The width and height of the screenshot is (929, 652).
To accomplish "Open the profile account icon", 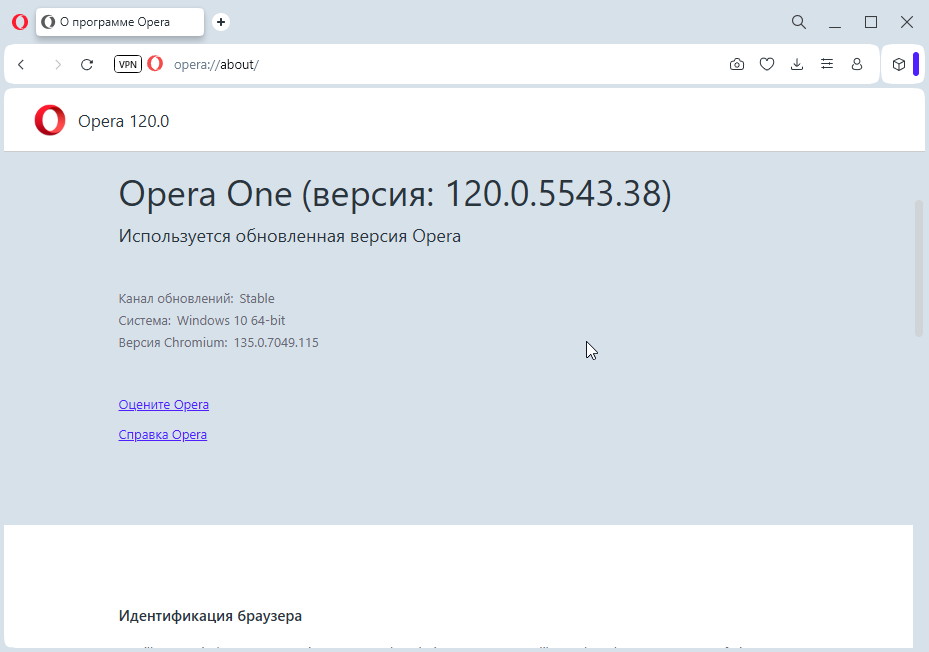I will pos(857,64).
